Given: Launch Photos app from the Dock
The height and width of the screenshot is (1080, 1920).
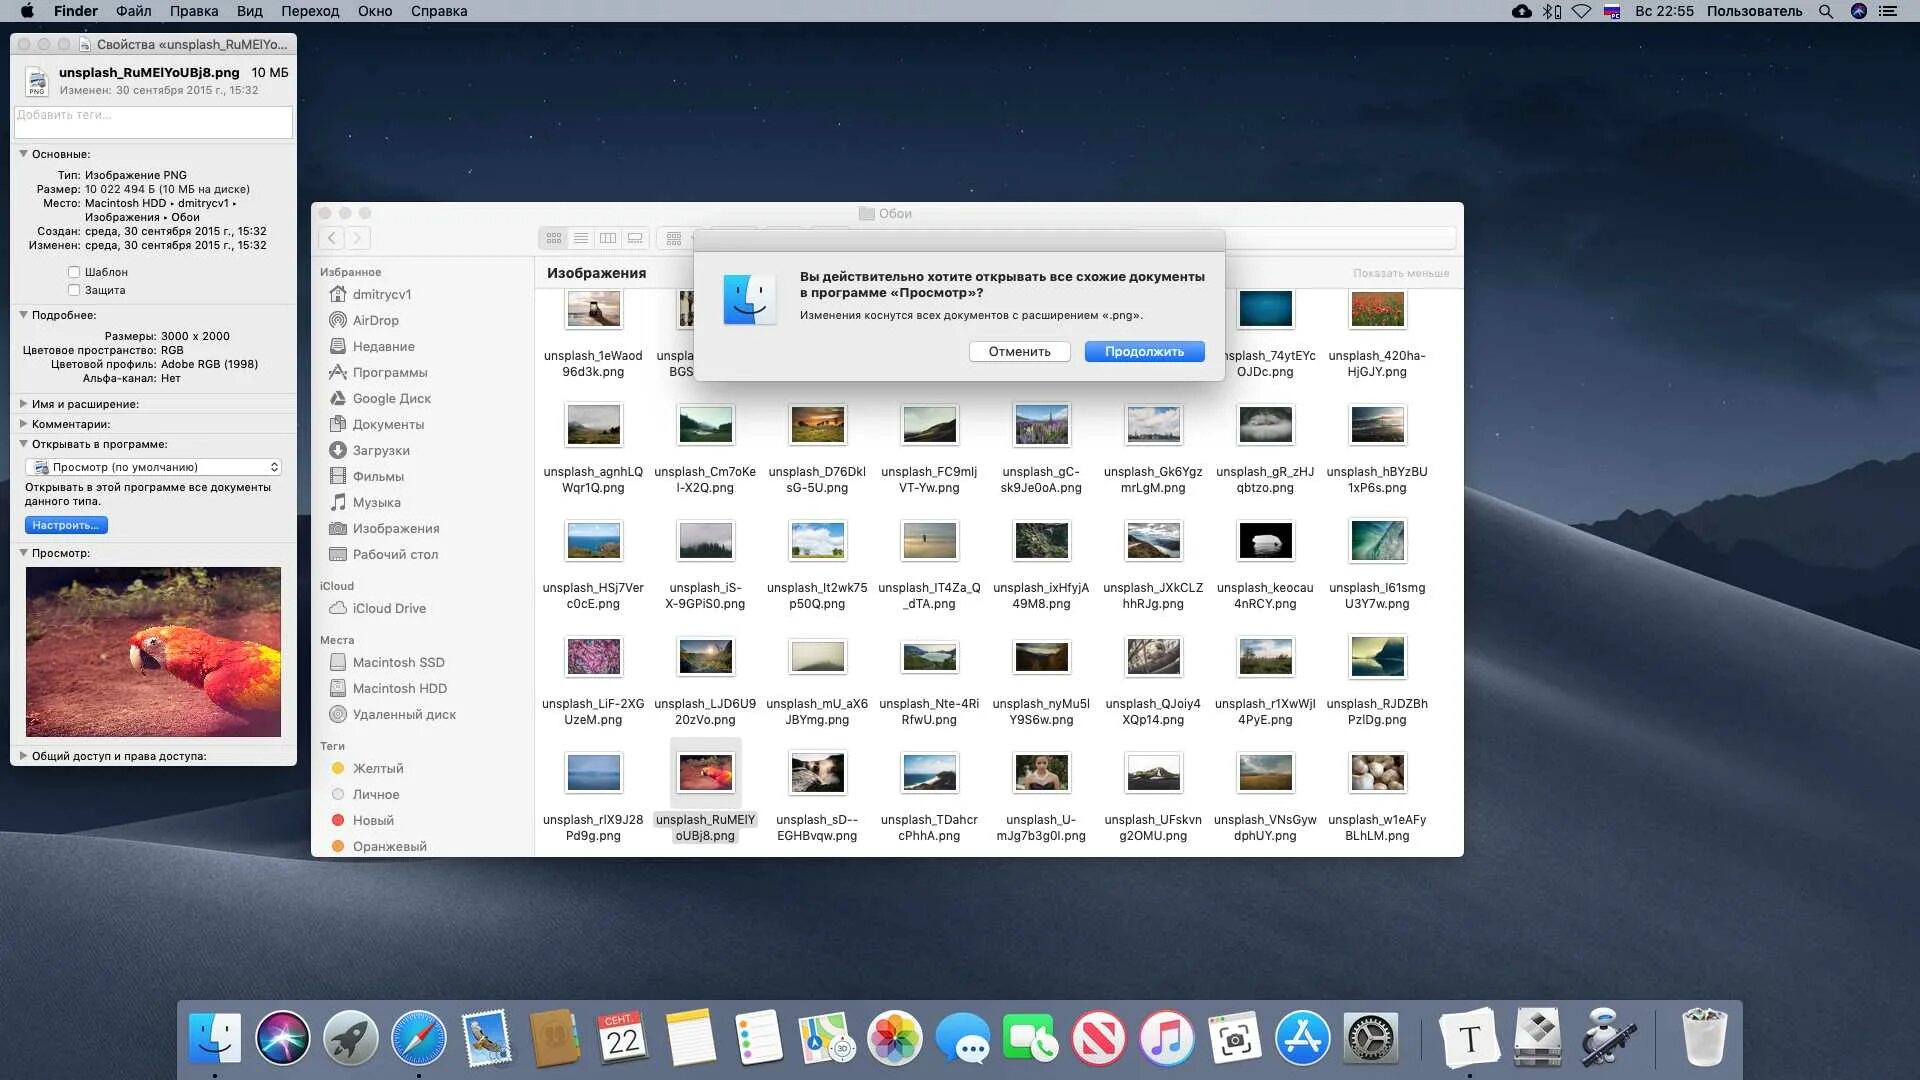Looking at the screenshot, I should coord(894,1038).
